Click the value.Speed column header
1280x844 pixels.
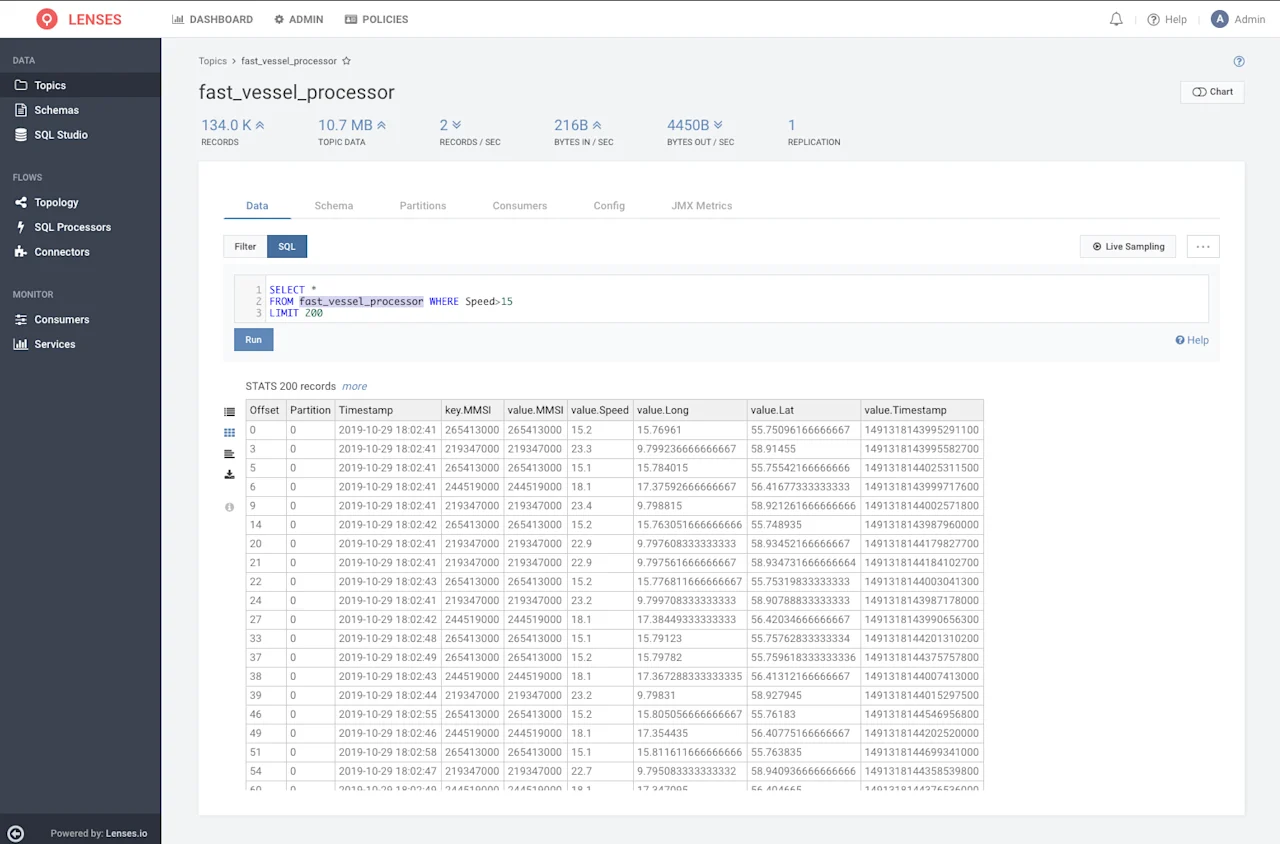[x=600, y=410]
